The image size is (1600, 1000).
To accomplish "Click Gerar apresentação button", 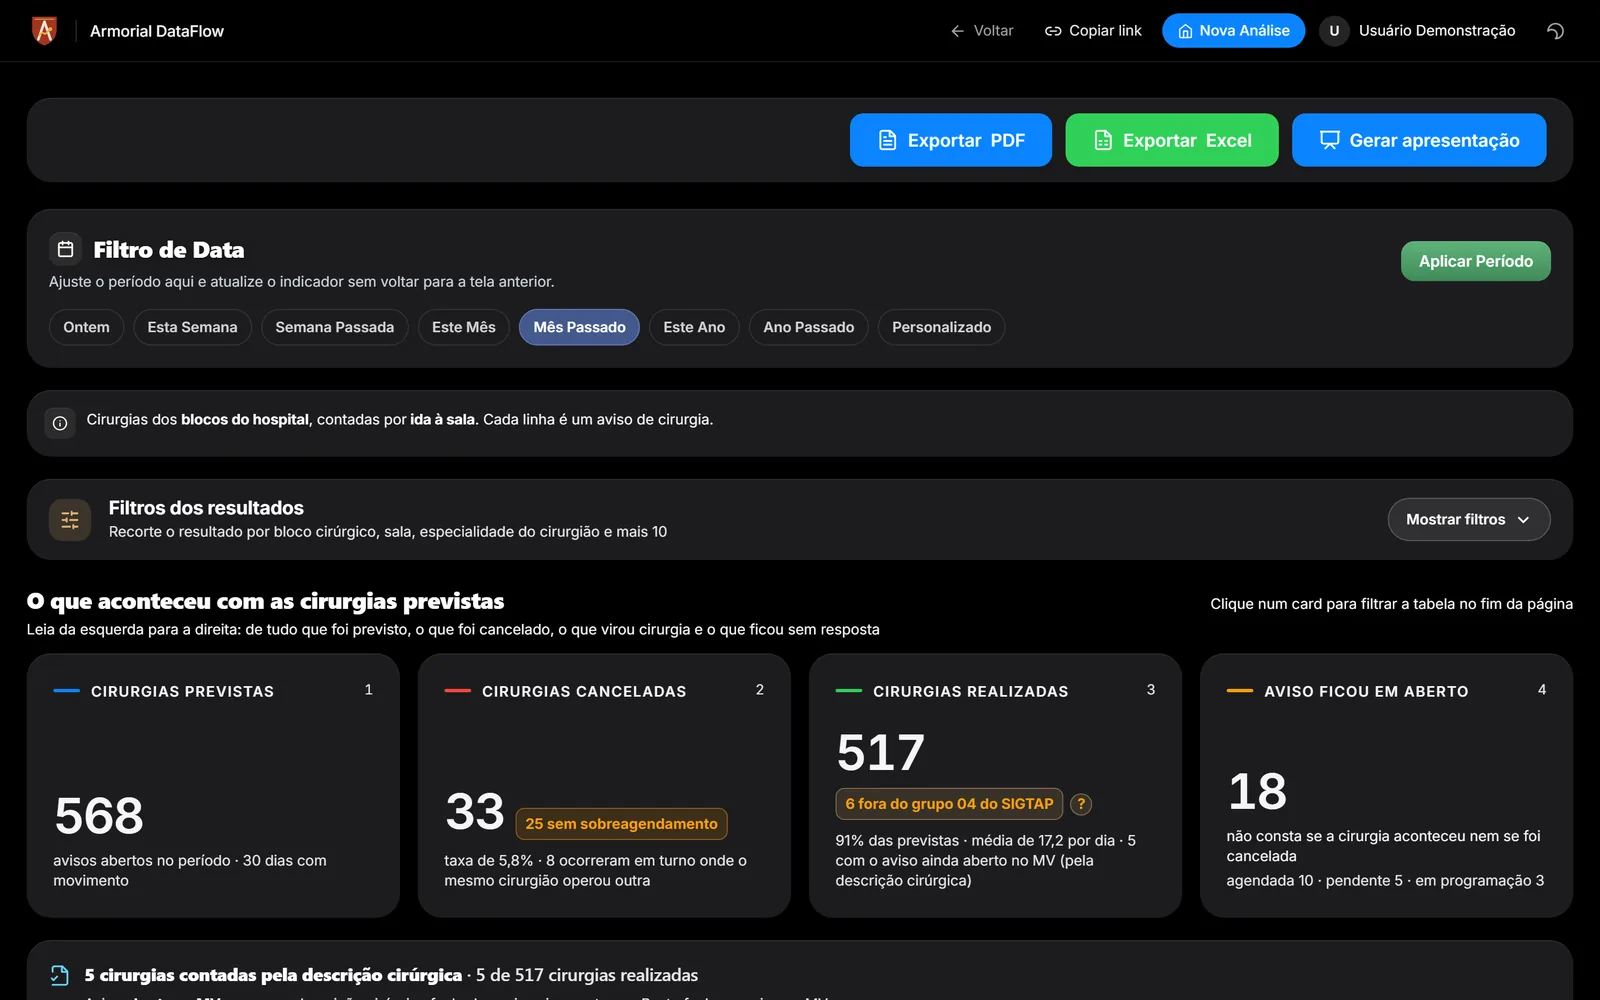I will tap(1419, 140).
